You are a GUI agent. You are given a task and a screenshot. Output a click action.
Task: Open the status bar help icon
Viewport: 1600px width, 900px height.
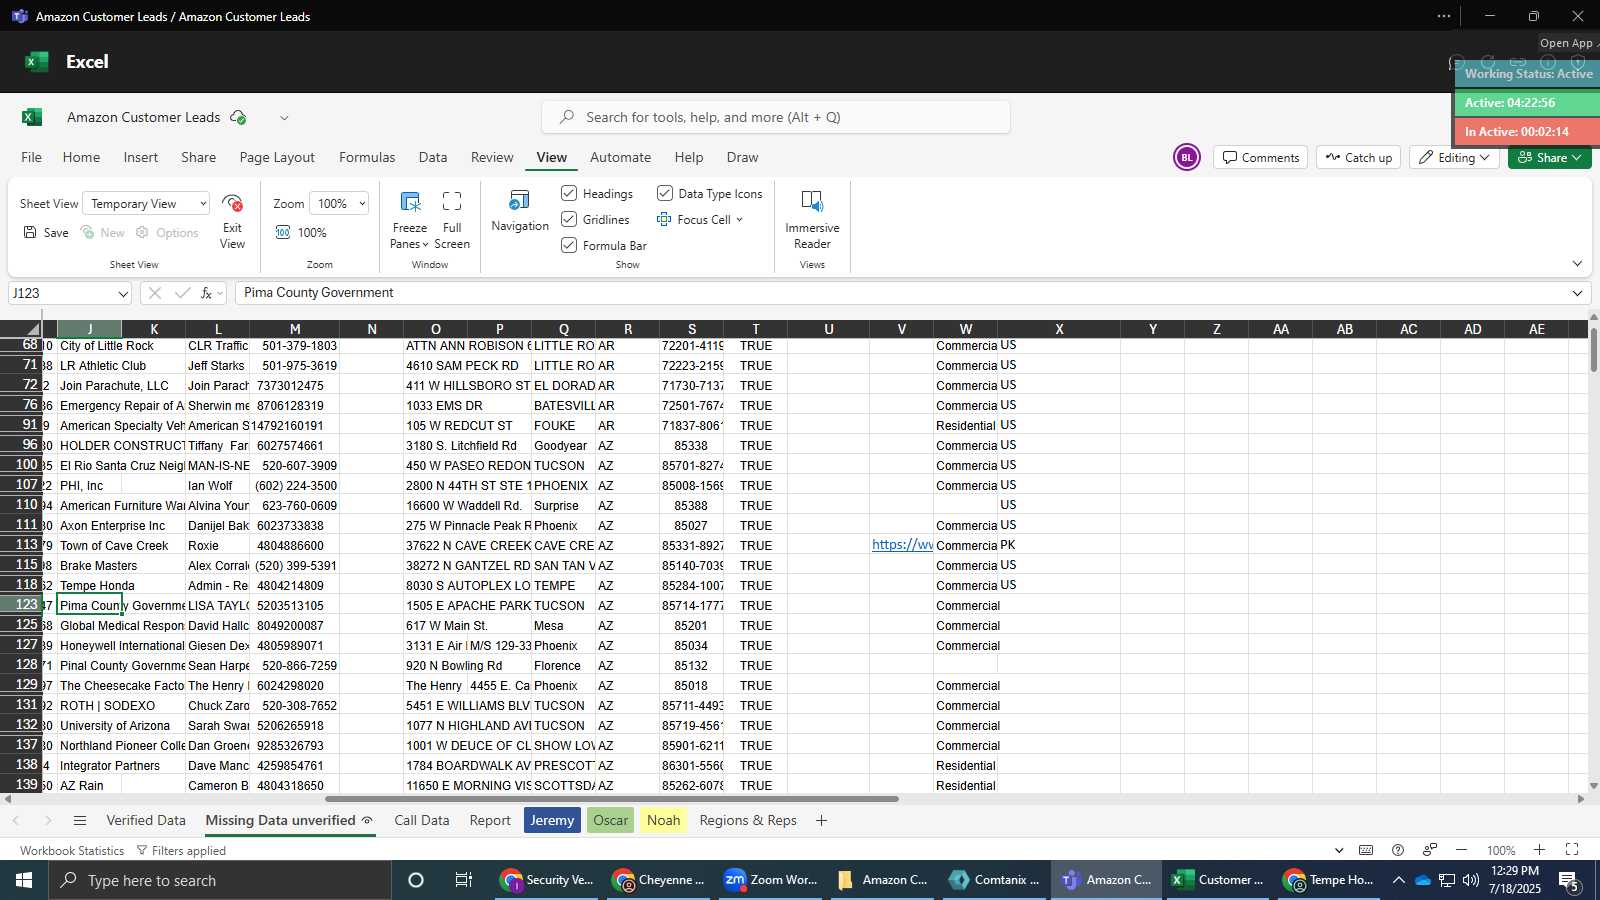(x=1398, y=850)
